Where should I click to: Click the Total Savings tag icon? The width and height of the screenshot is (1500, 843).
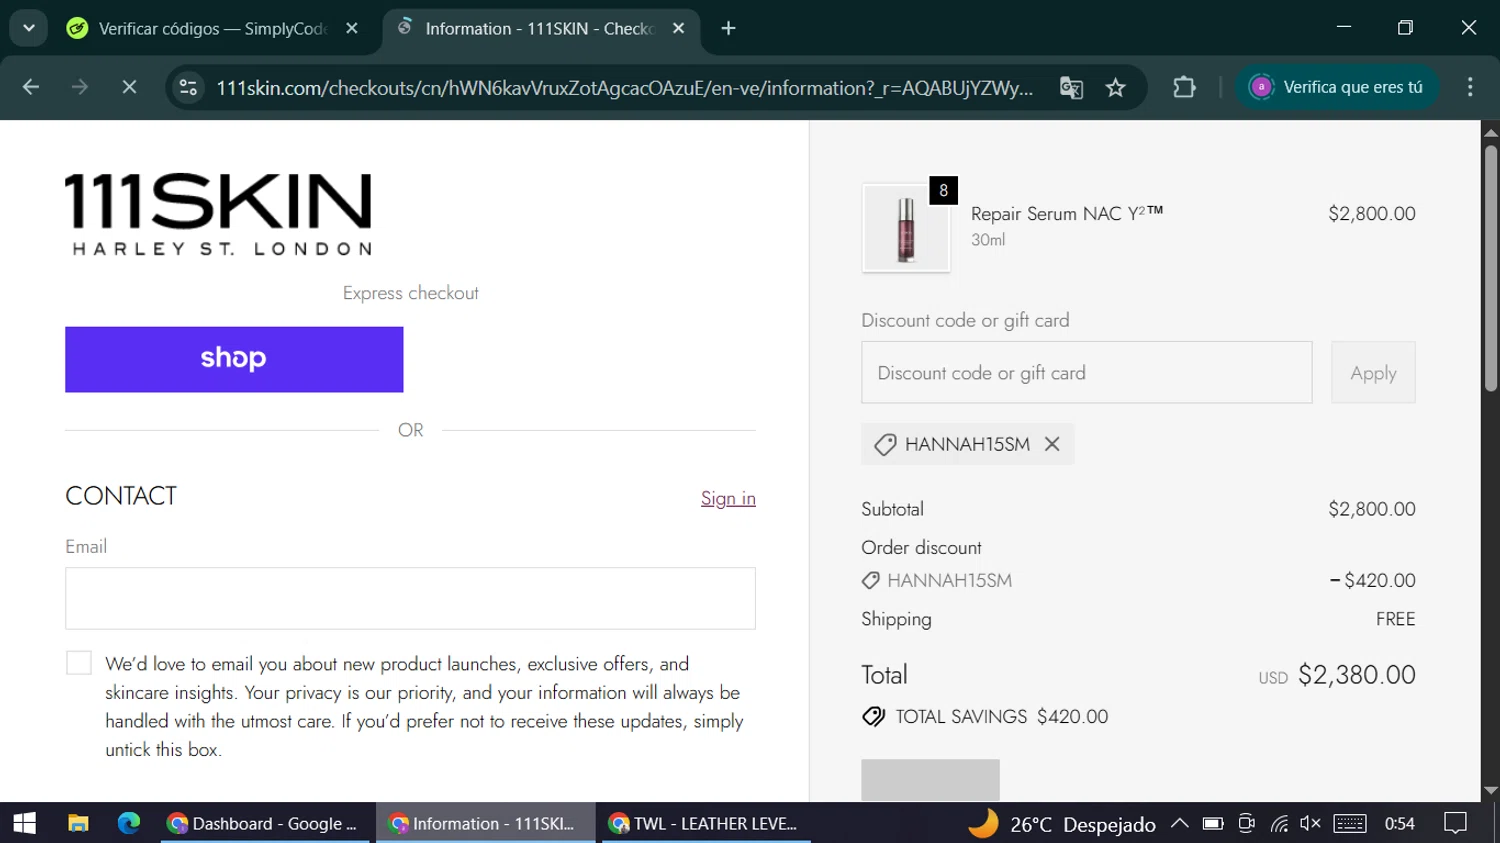[874, 717]
